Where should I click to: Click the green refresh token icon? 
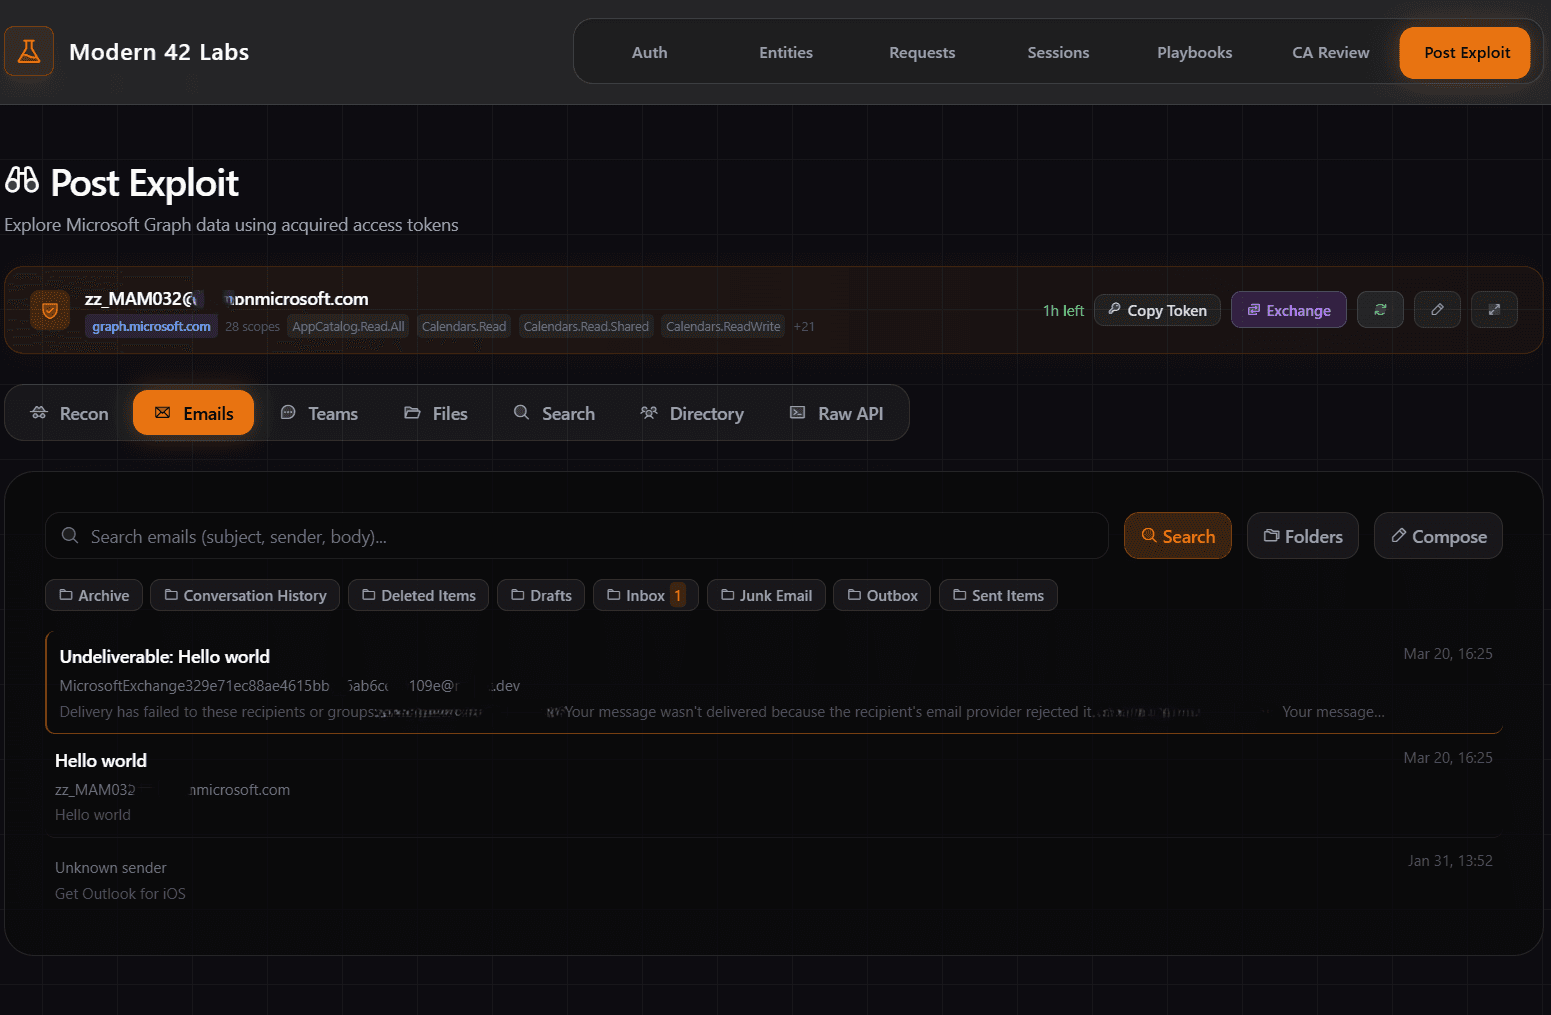click(x=1380, y=310)
